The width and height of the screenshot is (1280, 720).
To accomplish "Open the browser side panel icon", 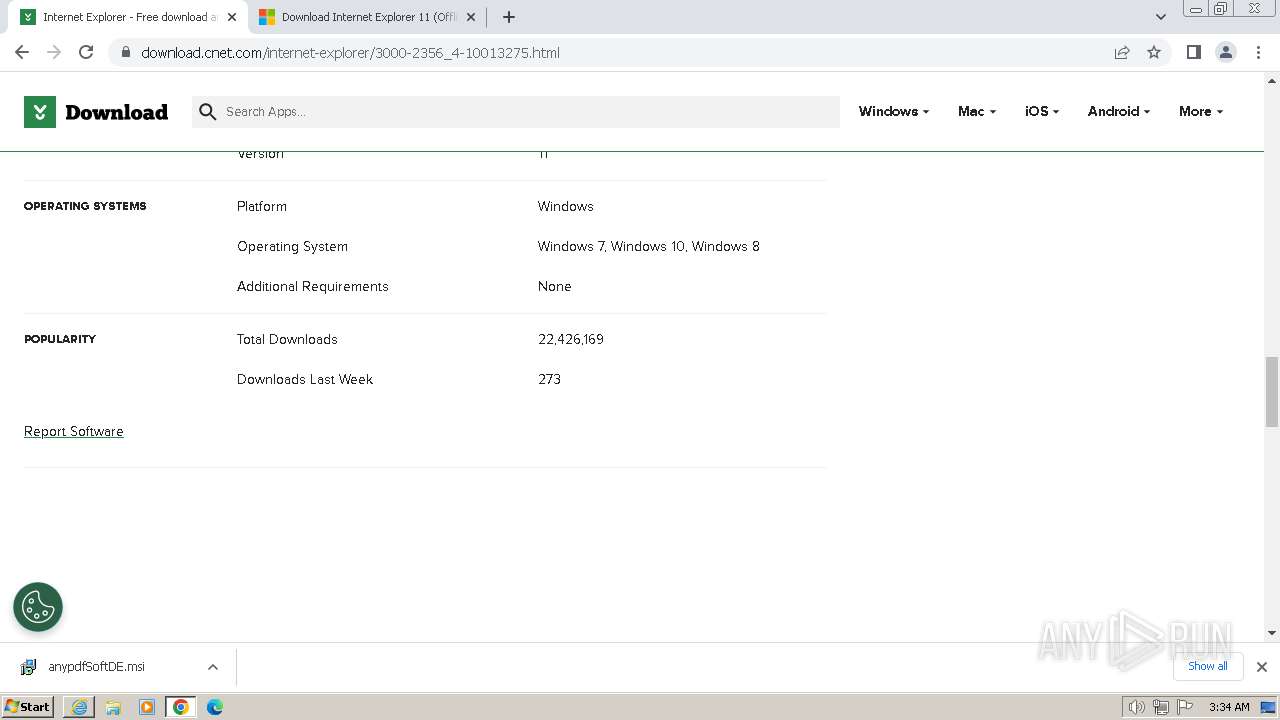I will pyautogui.click(x=1193, y=52).
